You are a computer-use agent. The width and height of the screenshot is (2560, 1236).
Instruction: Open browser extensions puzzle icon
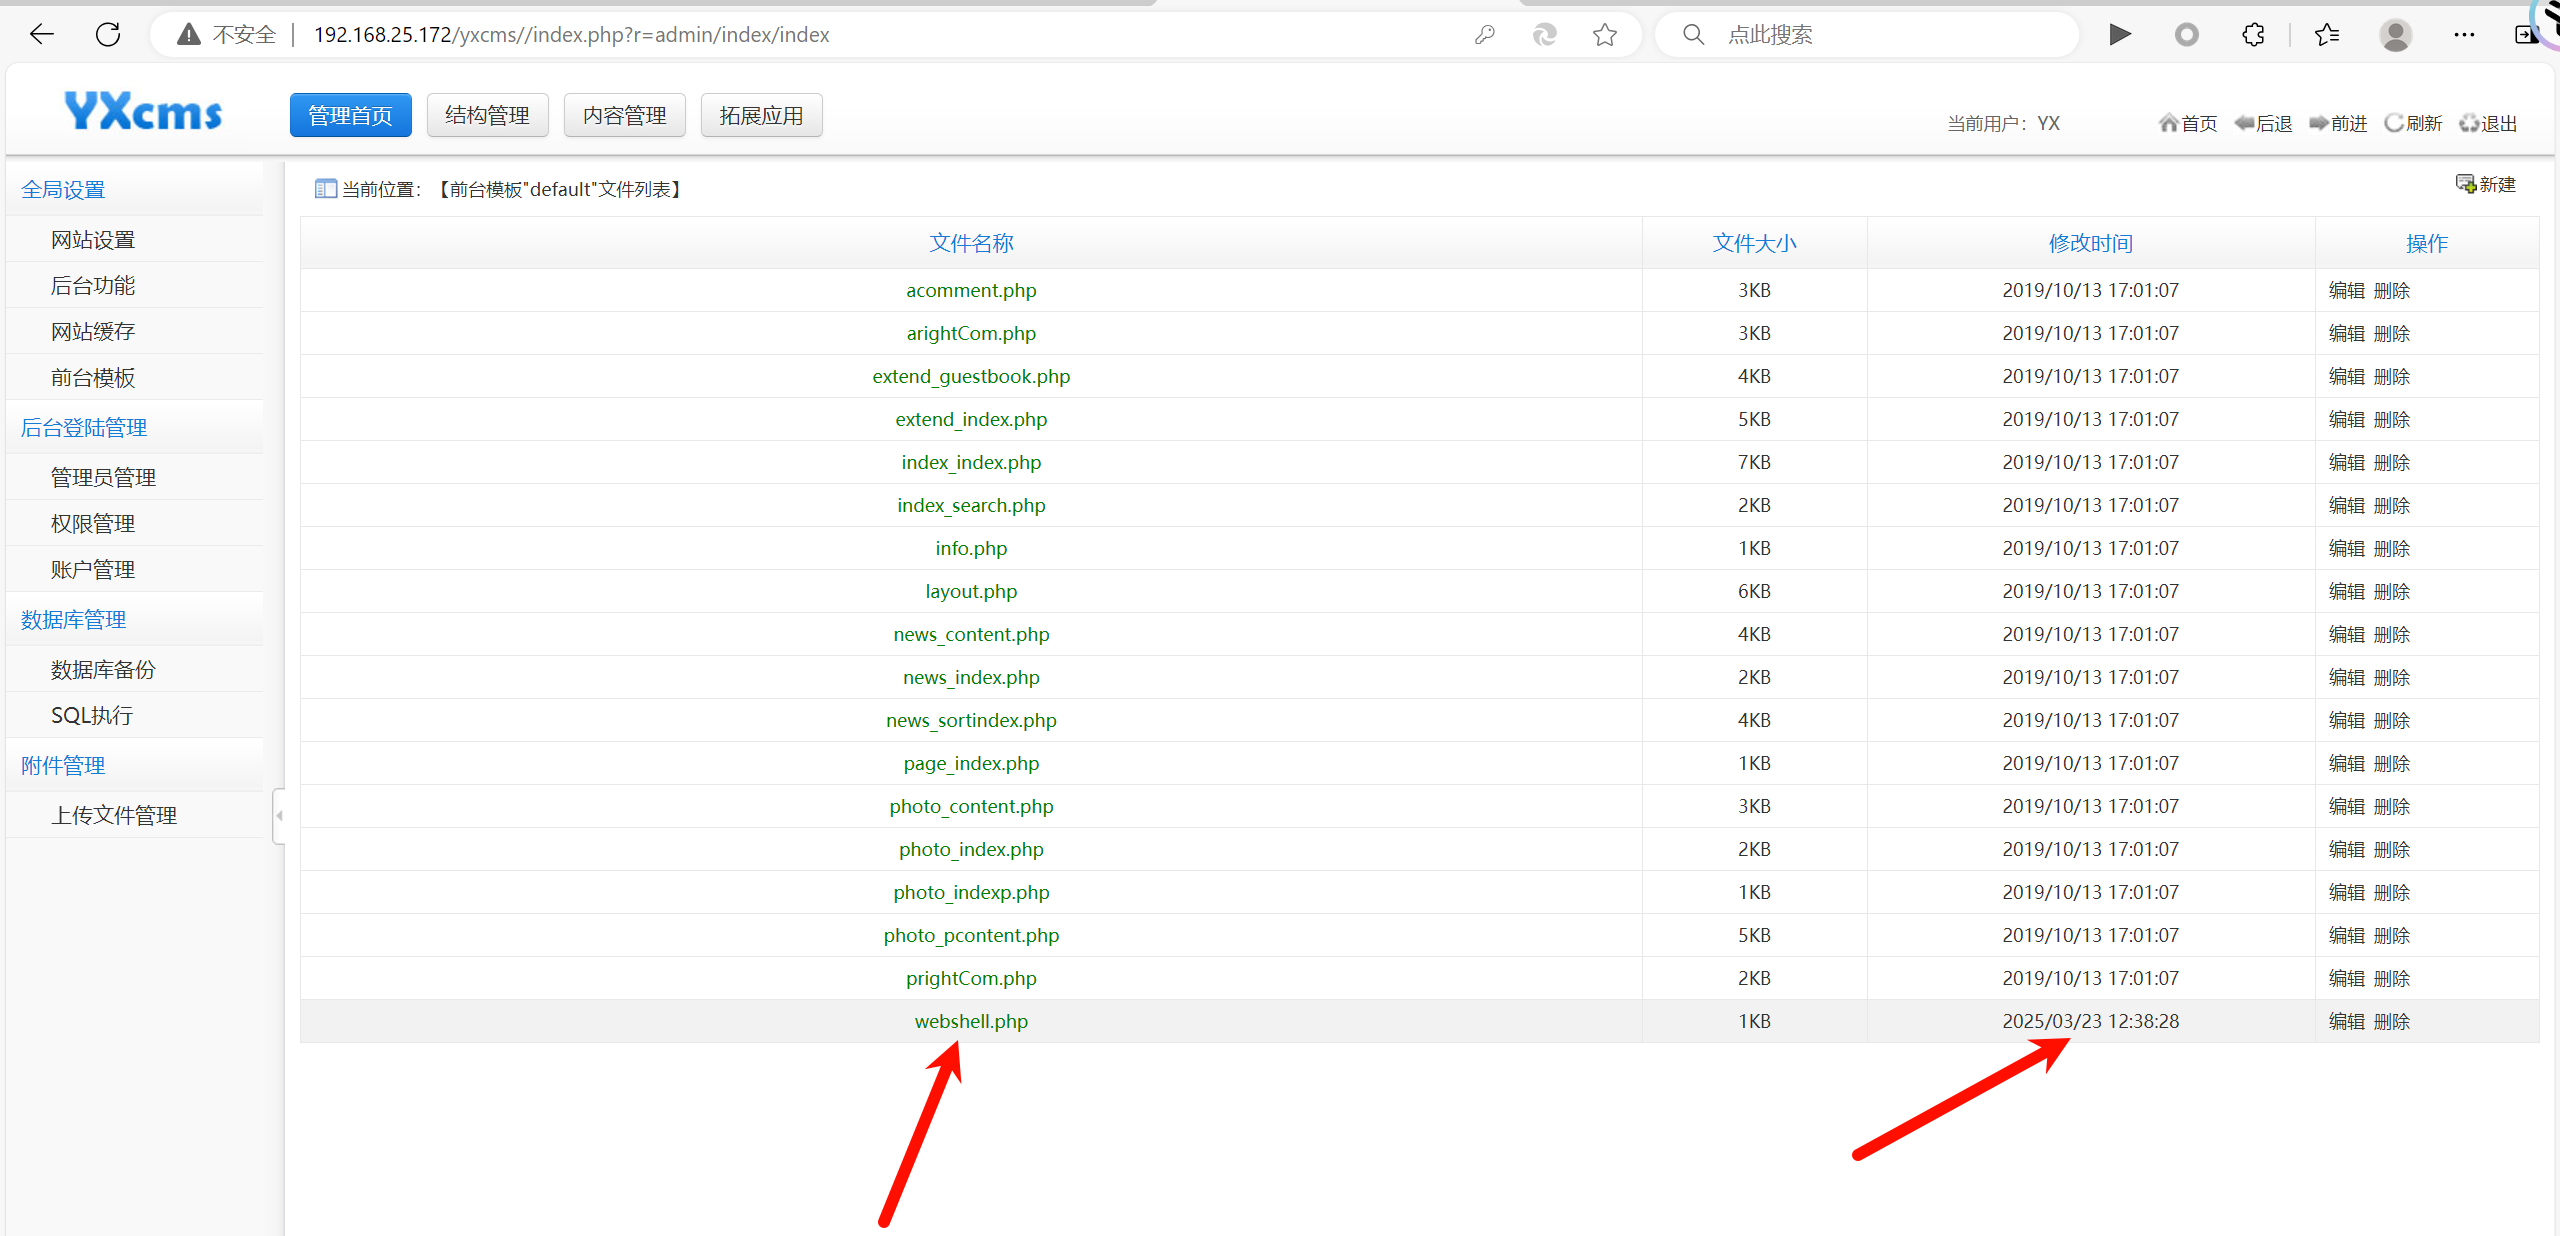pyautogui.click(x=2253, y=35)
